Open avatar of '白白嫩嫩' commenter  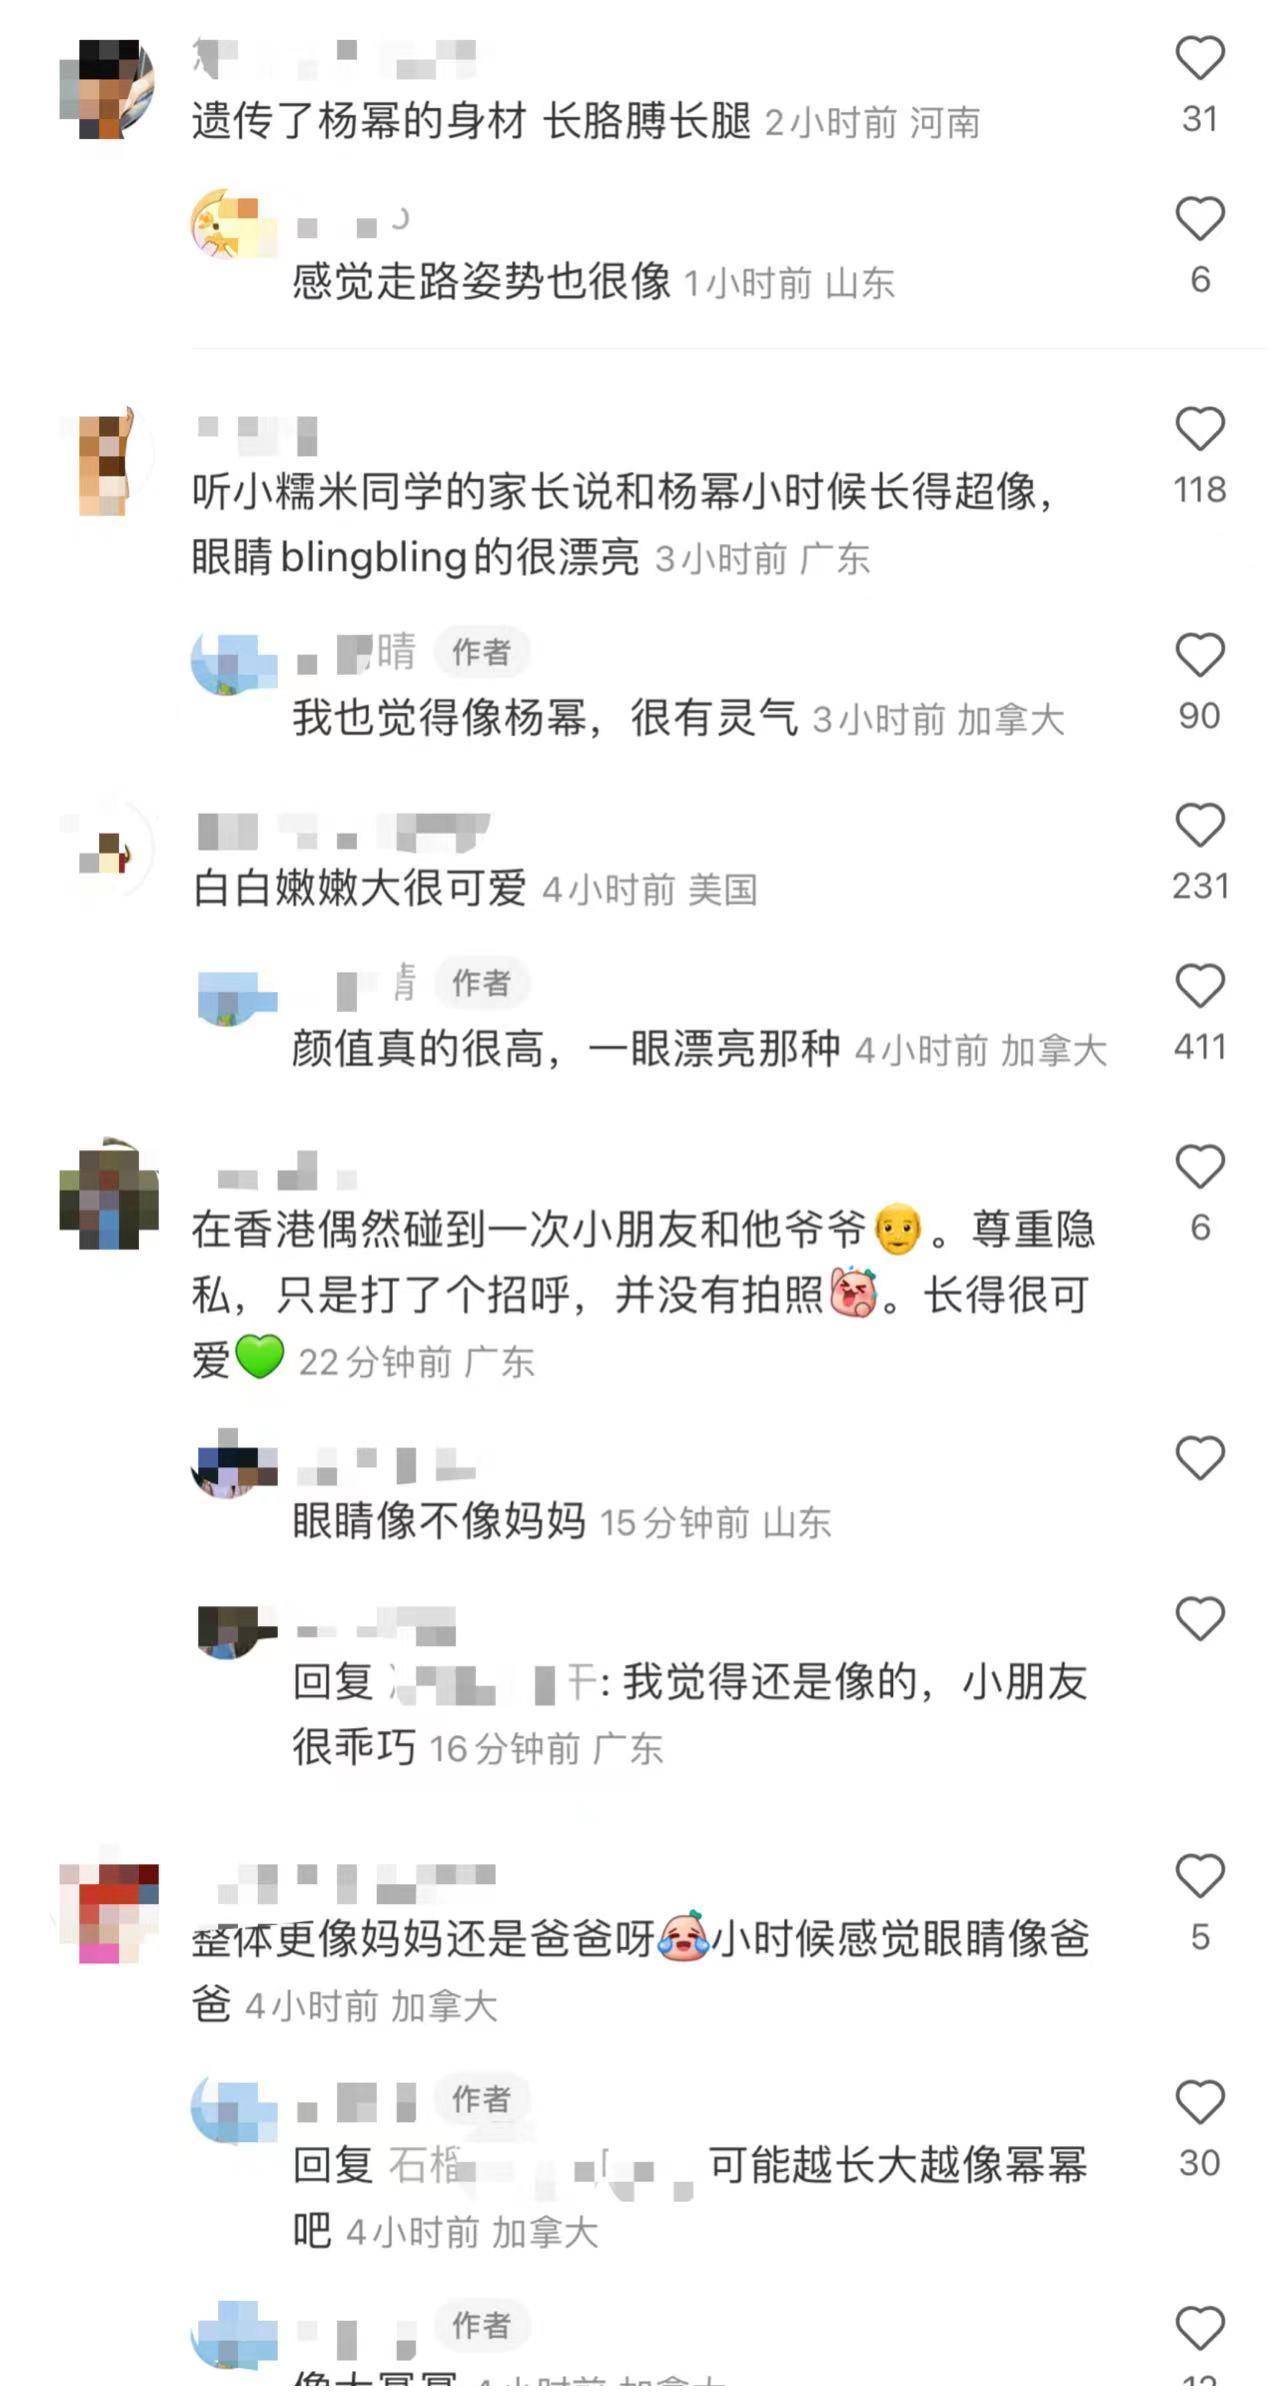108,850
